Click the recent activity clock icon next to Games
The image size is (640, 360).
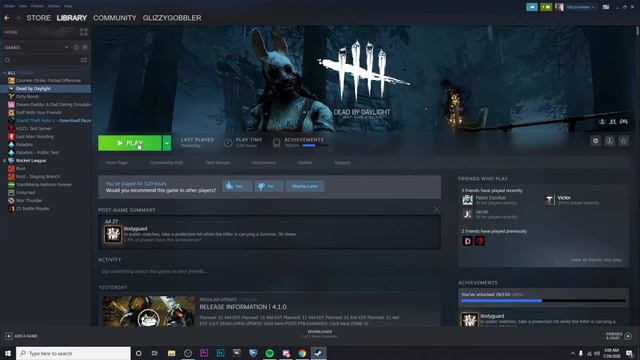coord(76,47)
